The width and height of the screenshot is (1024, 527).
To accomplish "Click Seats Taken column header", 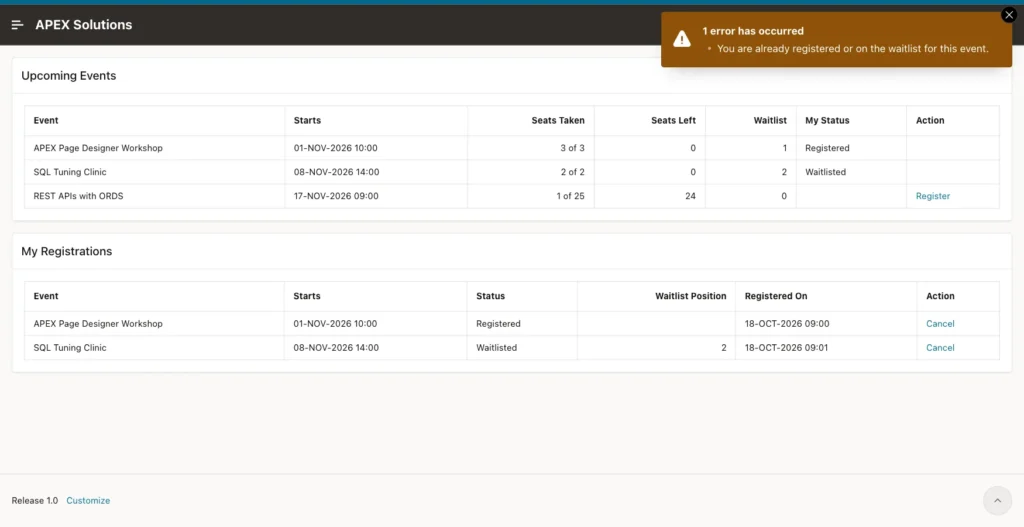I will [x=558, y=120].
